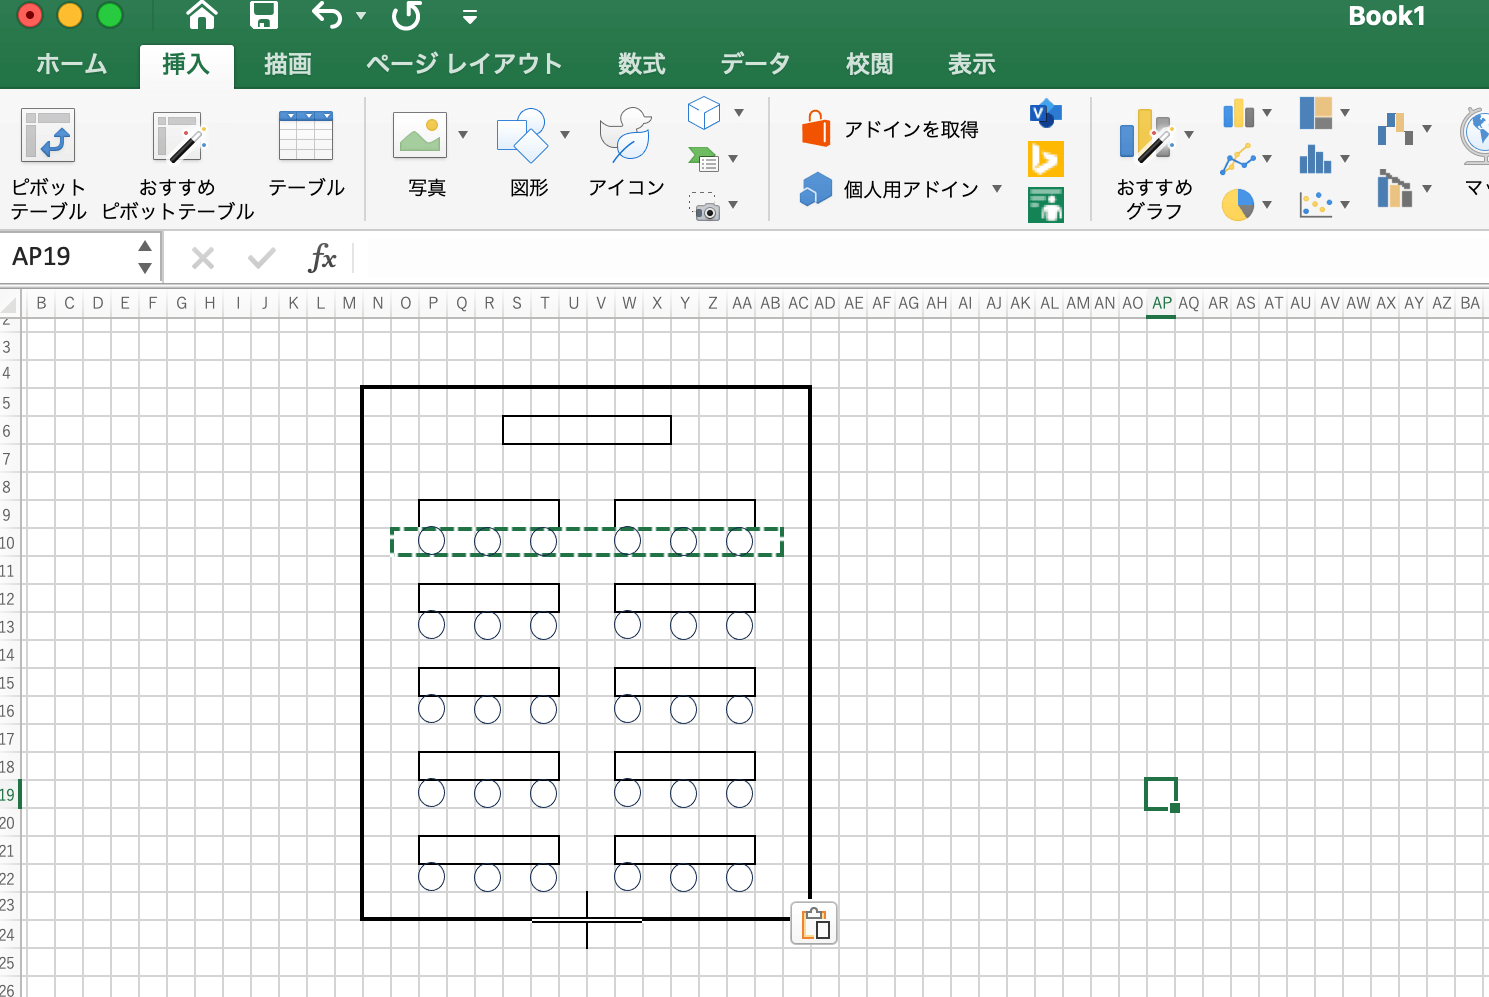Insert a combo chart
Viewport: 1489px width, 997px height.
[1395, 188]
